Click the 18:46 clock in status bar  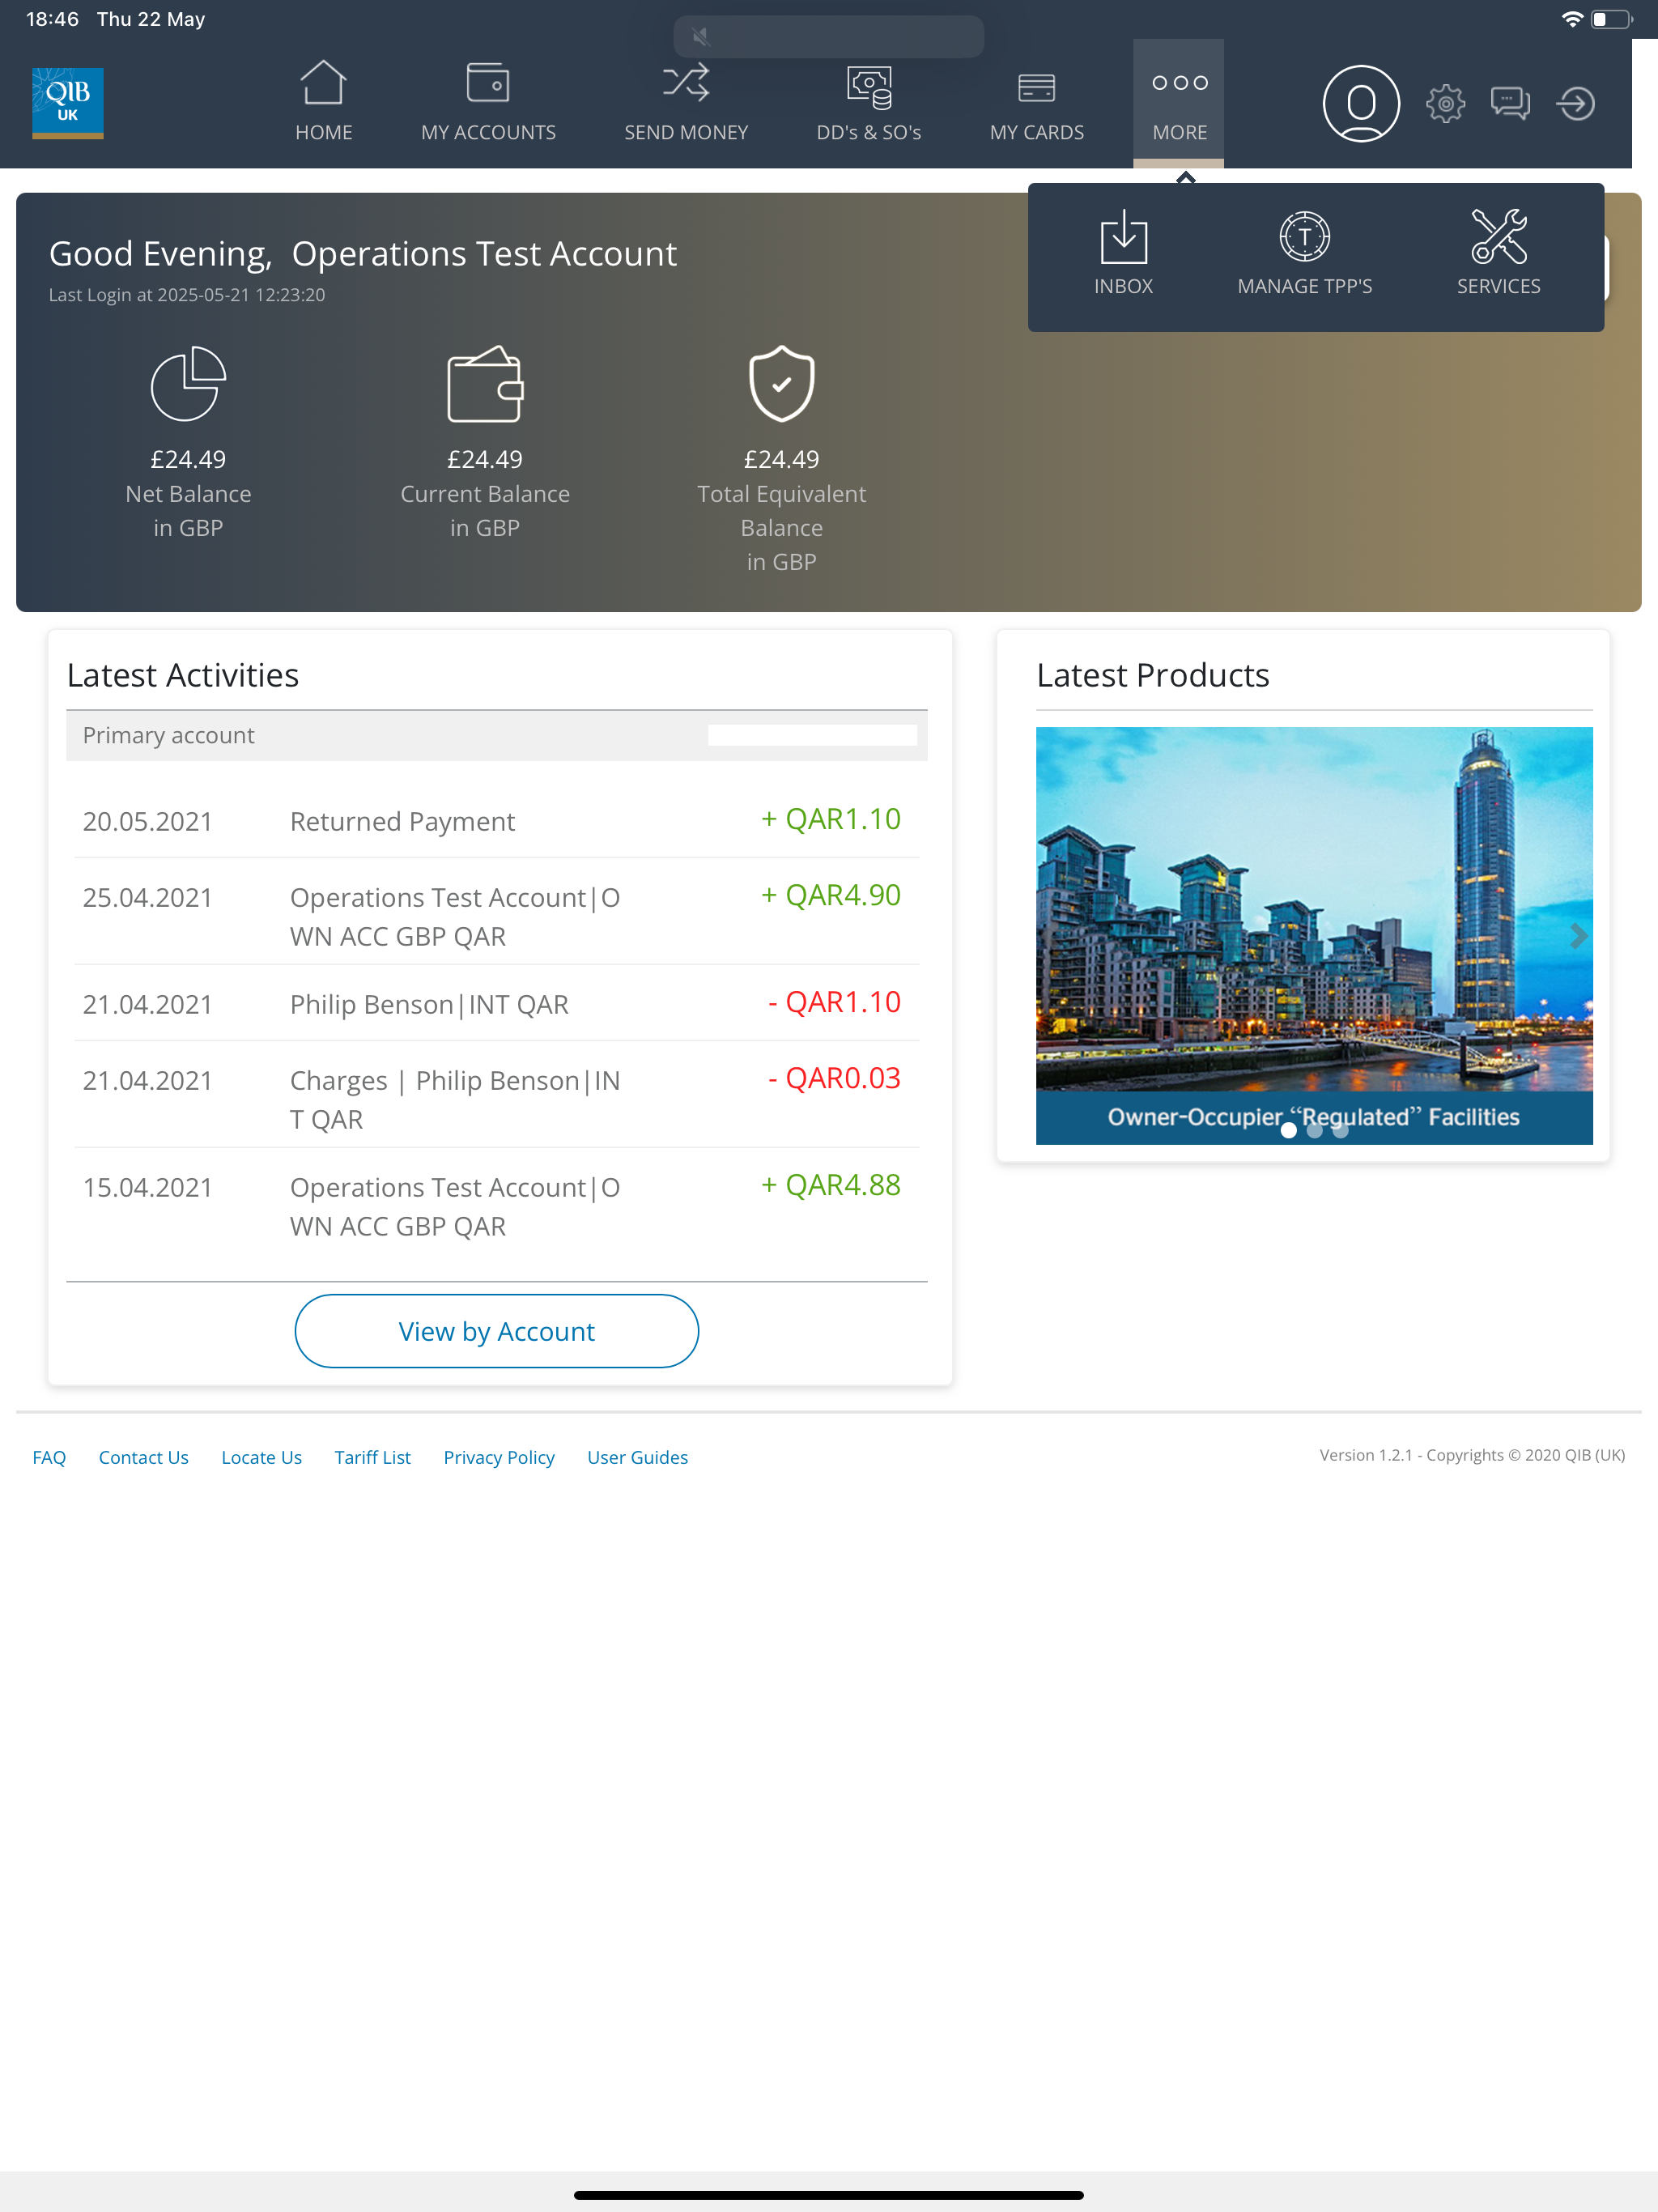click(52, 19)
